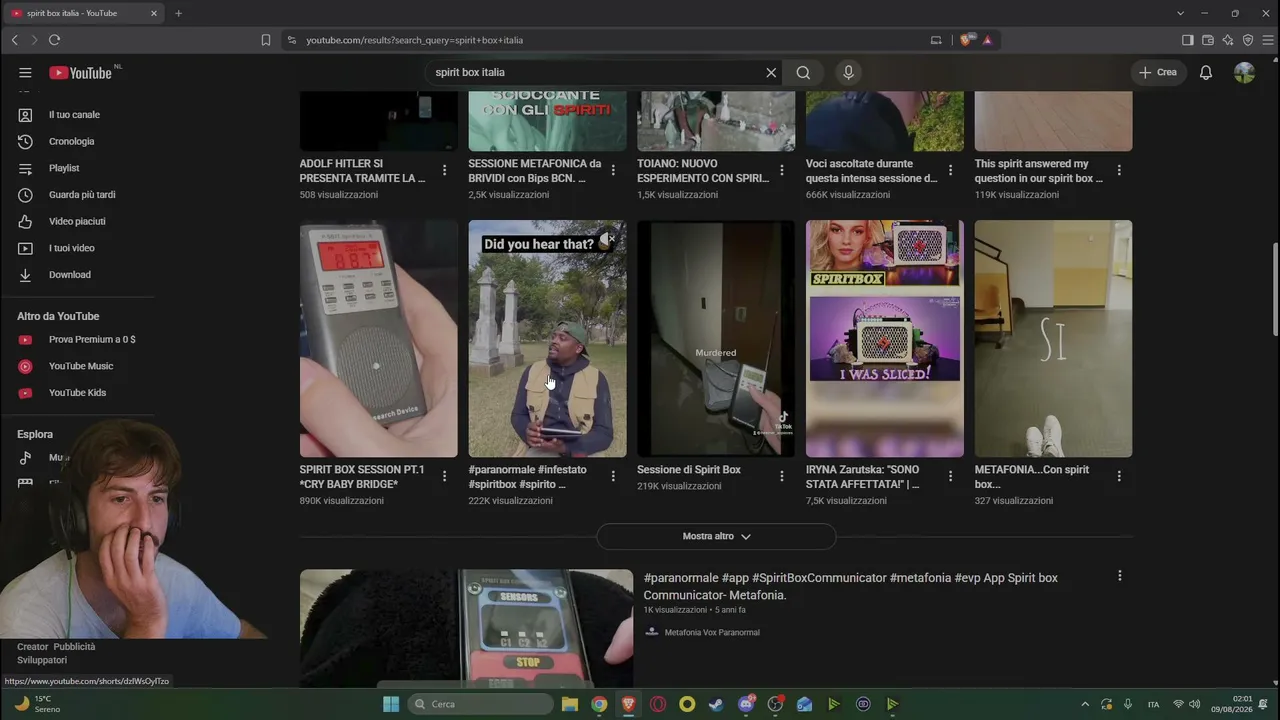Expand more shorts with 'Mostra altro'

coord(716,536)
